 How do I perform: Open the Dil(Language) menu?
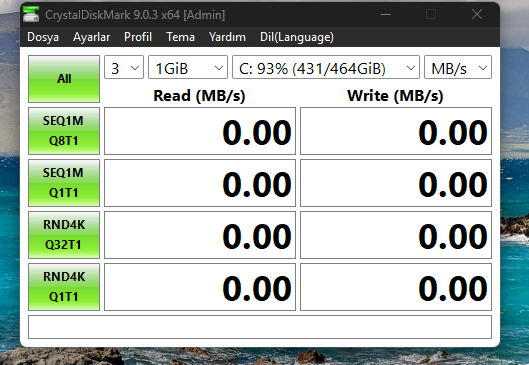pos(297,37)
